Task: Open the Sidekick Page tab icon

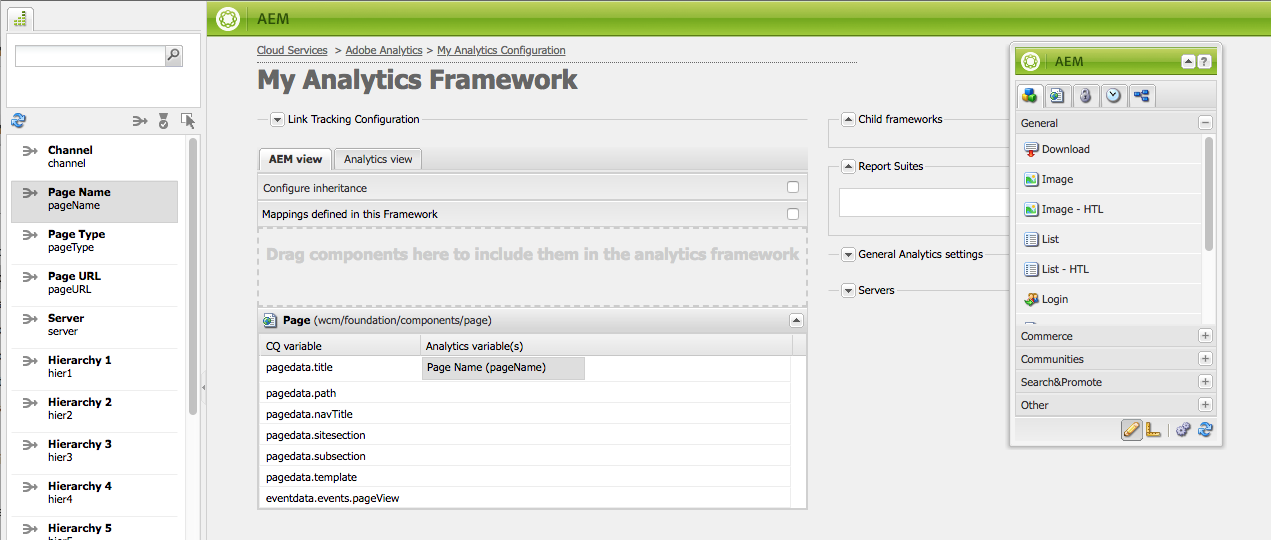Action: [1058, 96]
